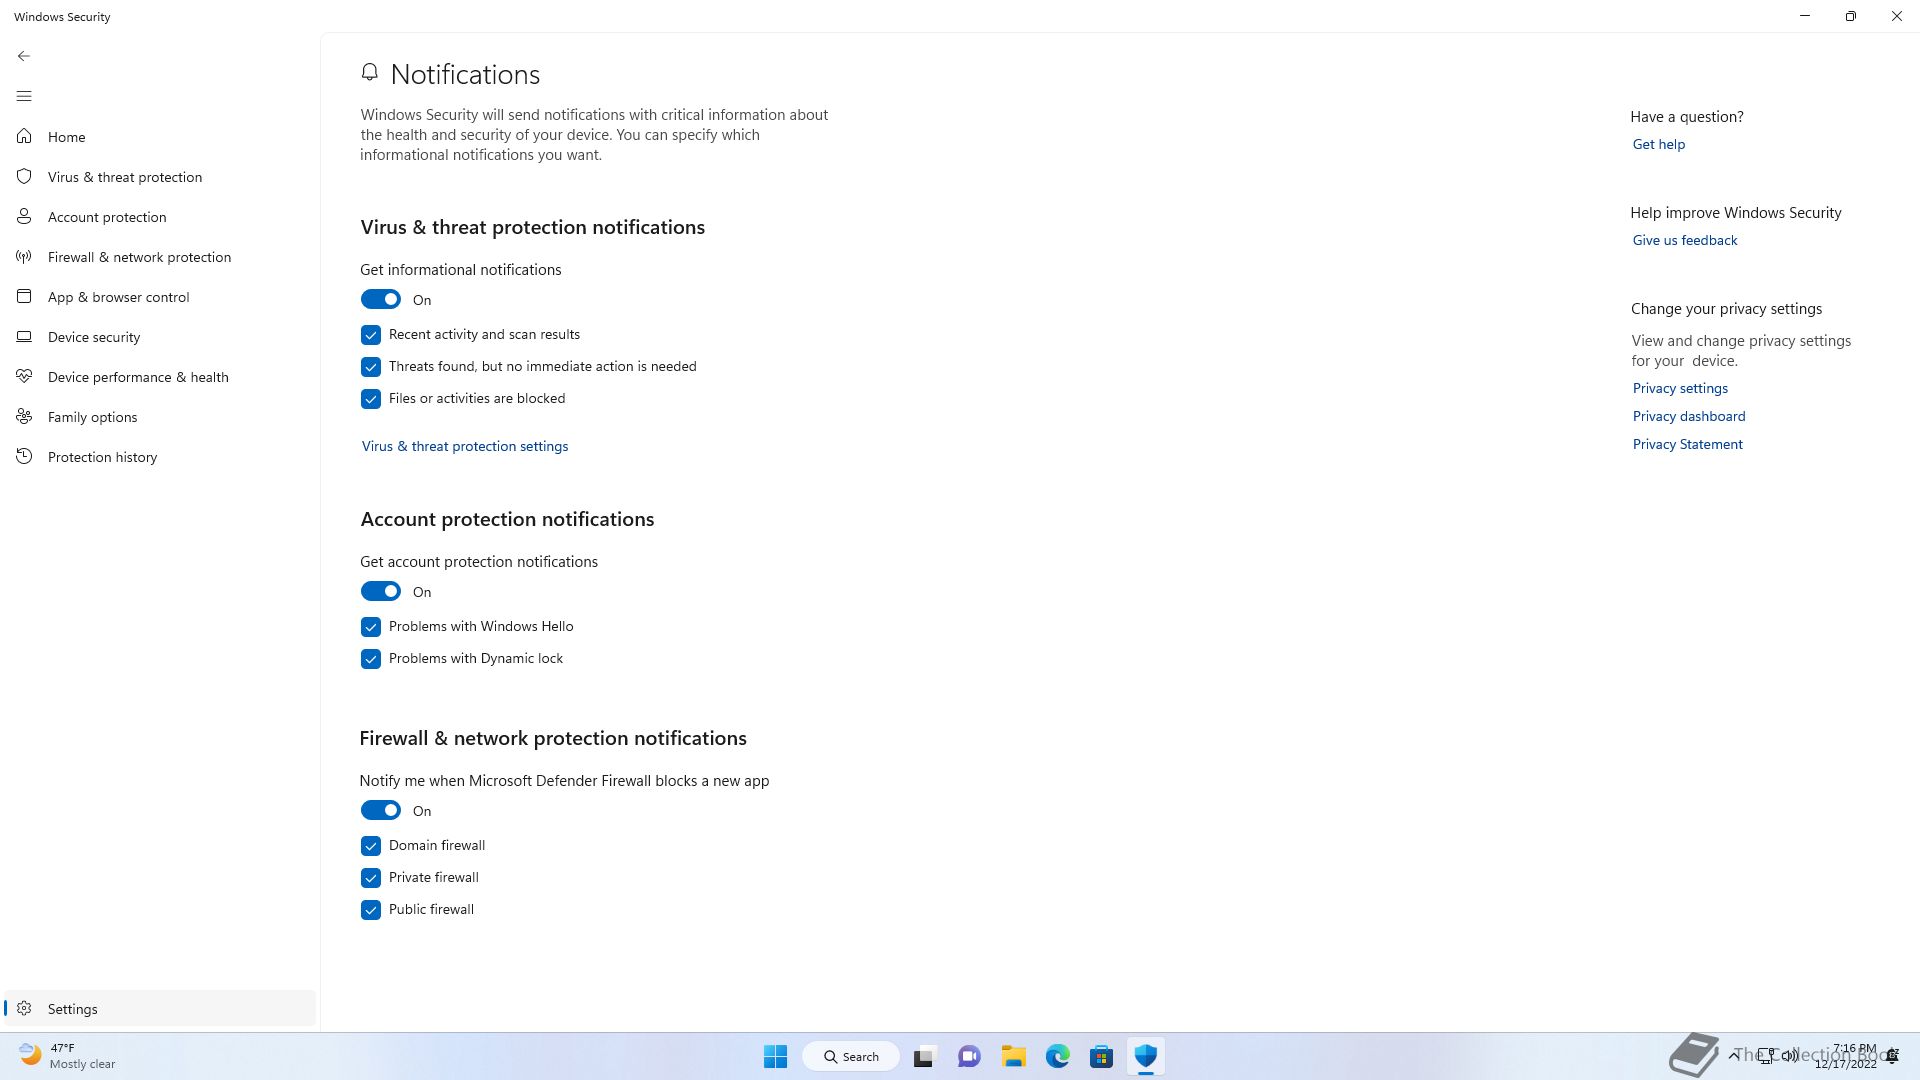Viewport: 1920px width, 1080px height.
Task: Uncheck Problems with Windows Hello
Action: tap(371, 626)
